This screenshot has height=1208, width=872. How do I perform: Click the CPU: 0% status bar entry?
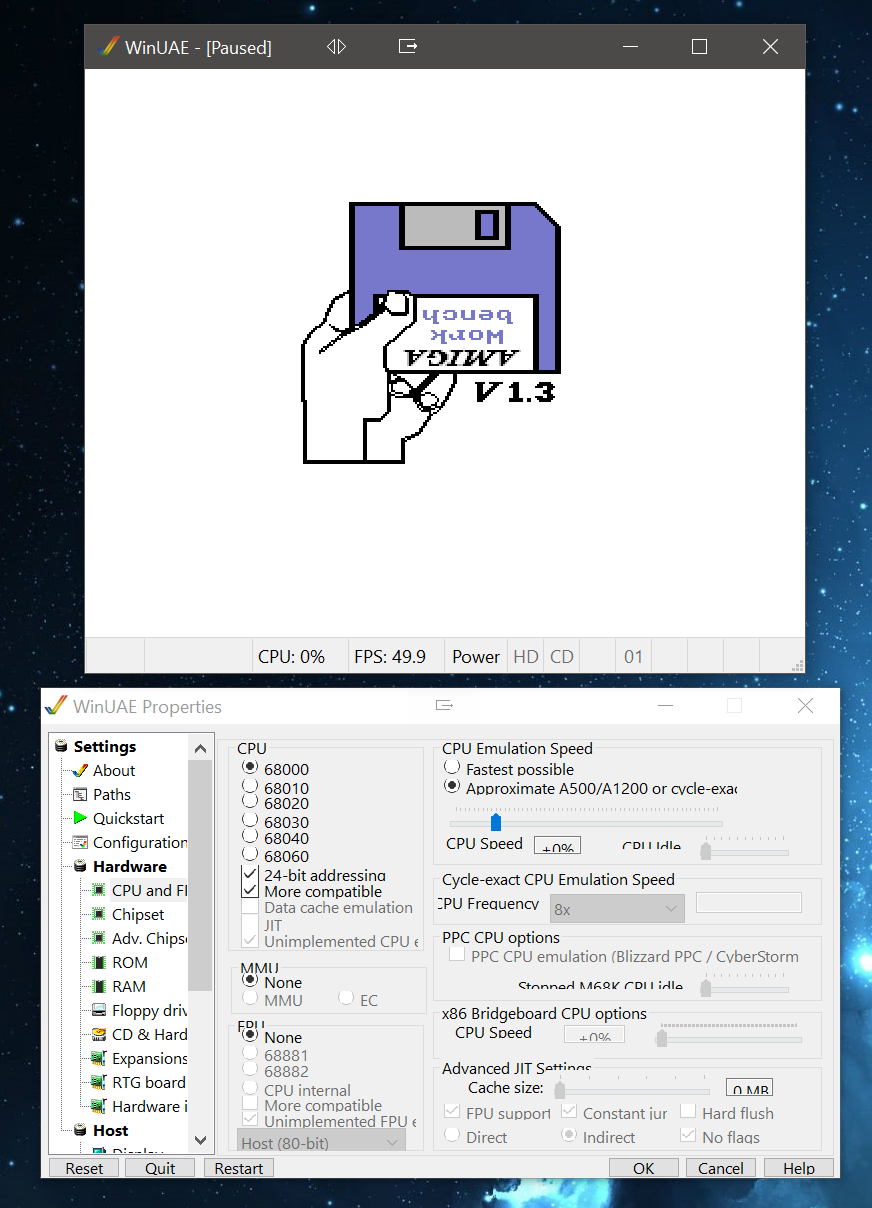tap(292, 657)
